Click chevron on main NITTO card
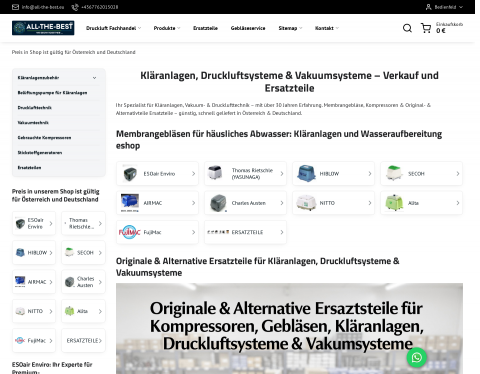480x374 pixels. point(370,203)
